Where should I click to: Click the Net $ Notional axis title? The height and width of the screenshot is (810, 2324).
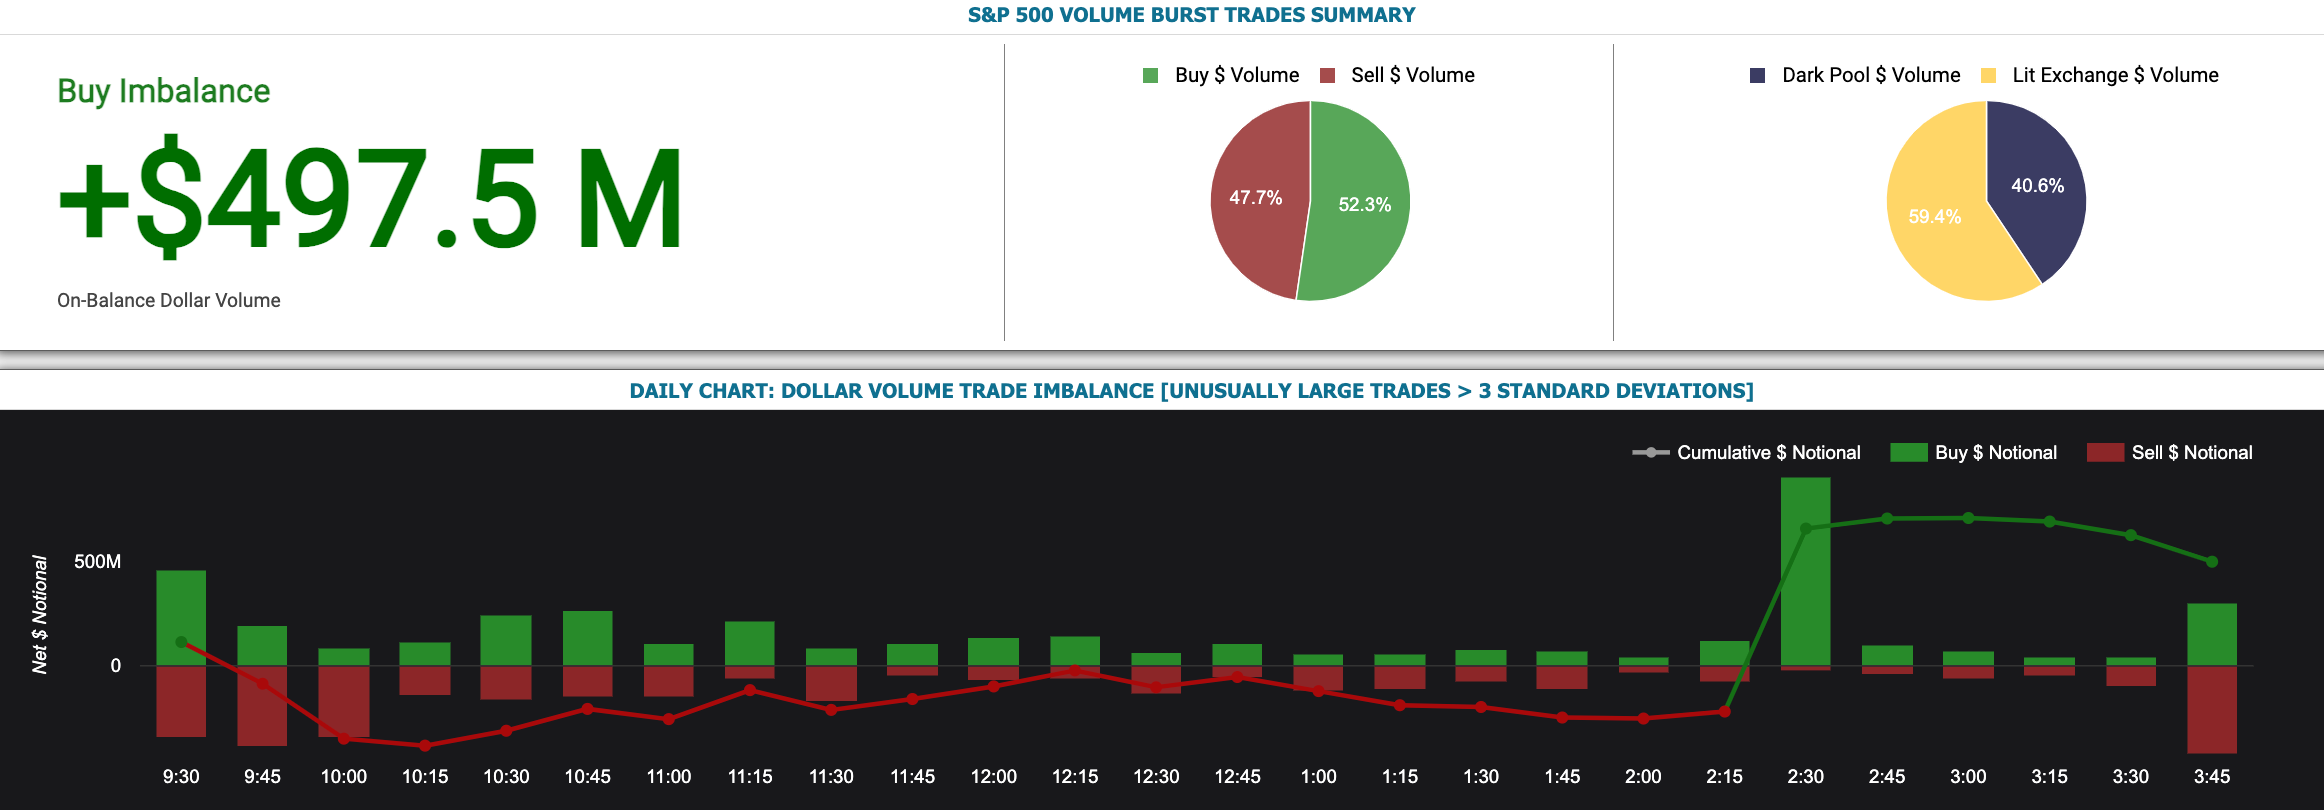pyautogui.click(x=40, y=615)
